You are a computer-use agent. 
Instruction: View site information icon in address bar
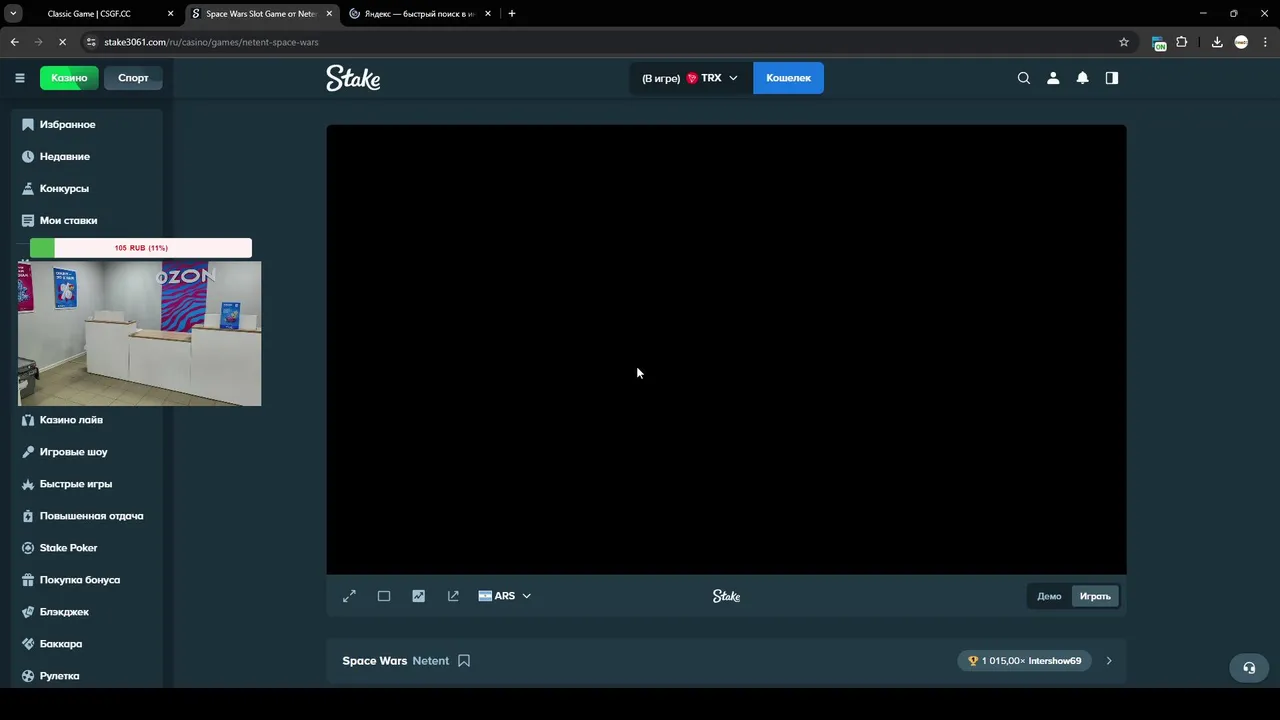(91, 42)
